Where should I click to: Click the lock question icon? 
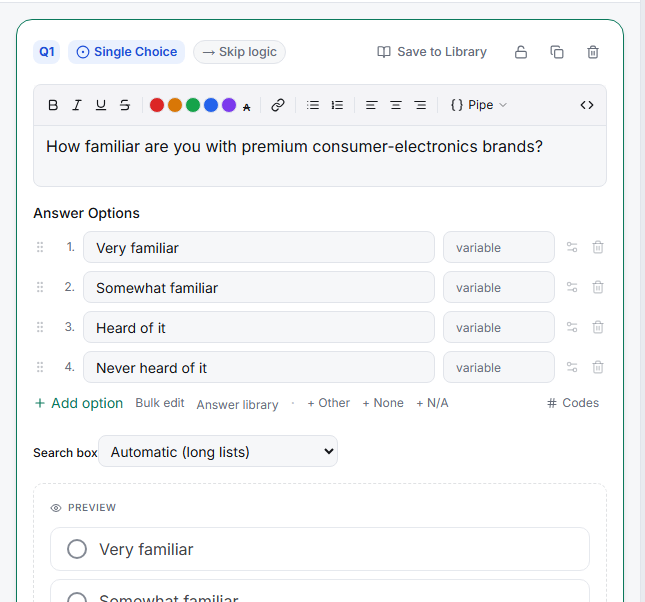[x=521, y=52]
